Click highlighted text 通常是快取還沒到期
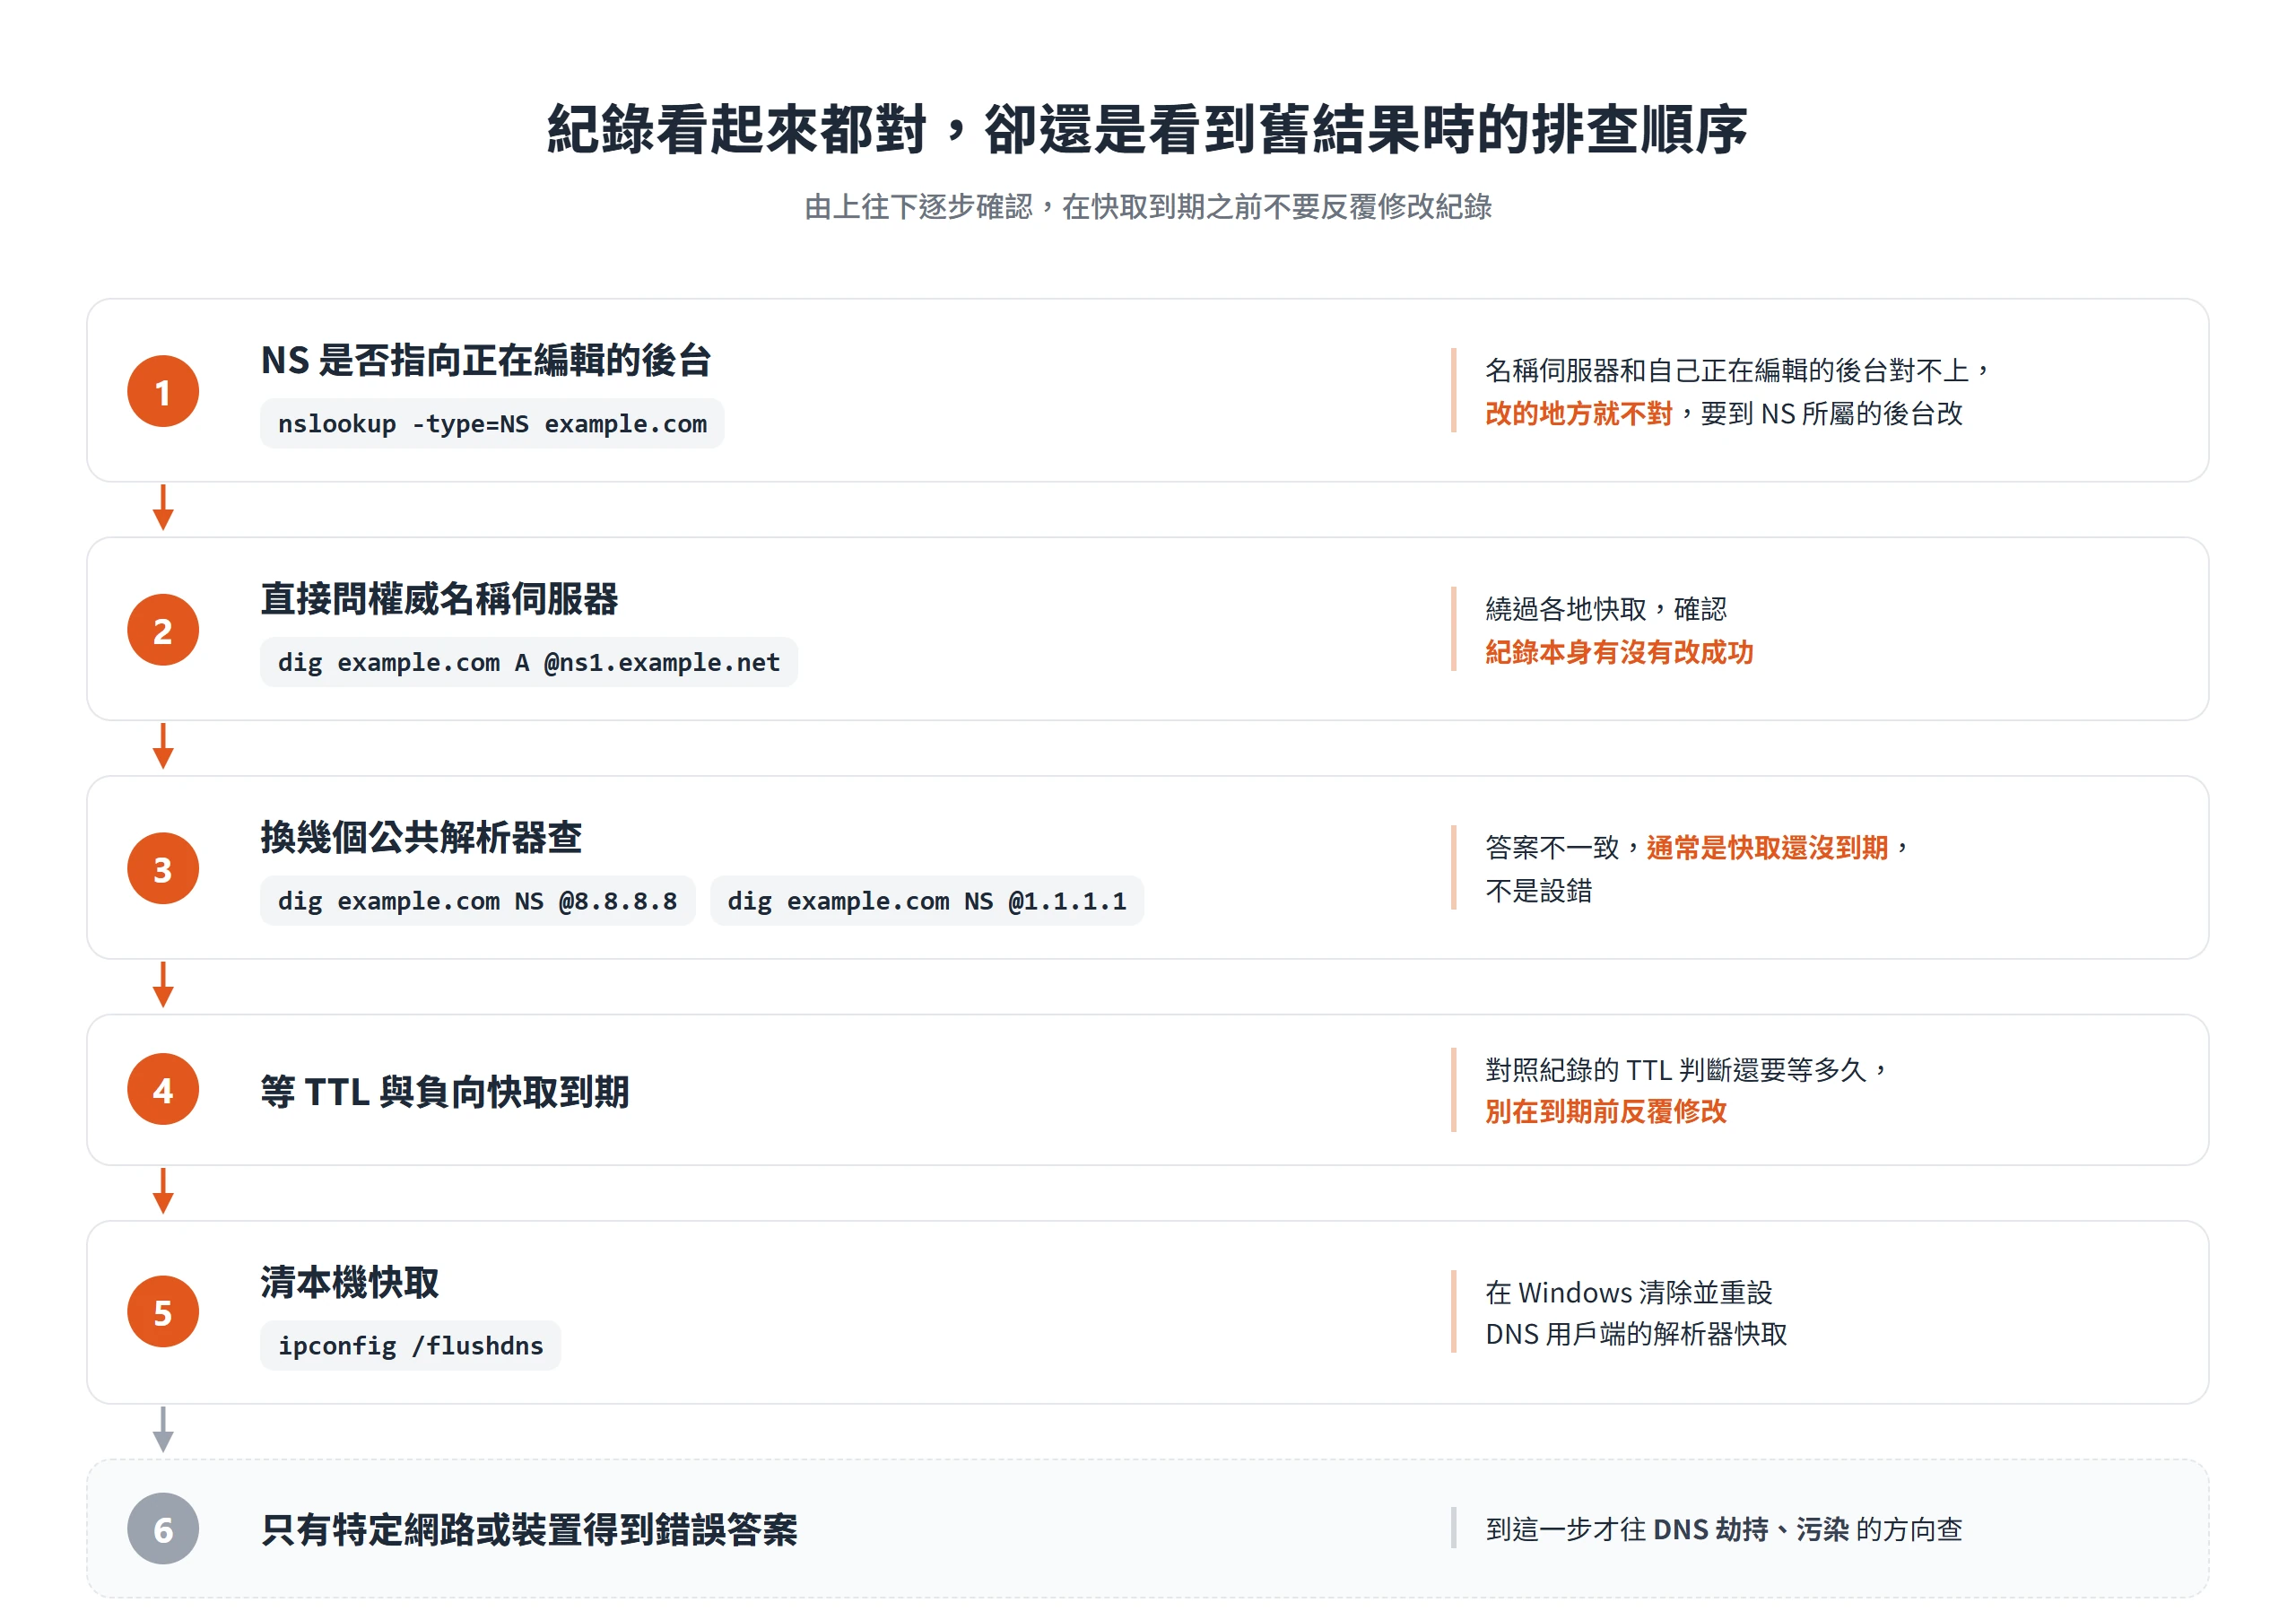This screenshot has width=2296, height=1620. 1767,848
